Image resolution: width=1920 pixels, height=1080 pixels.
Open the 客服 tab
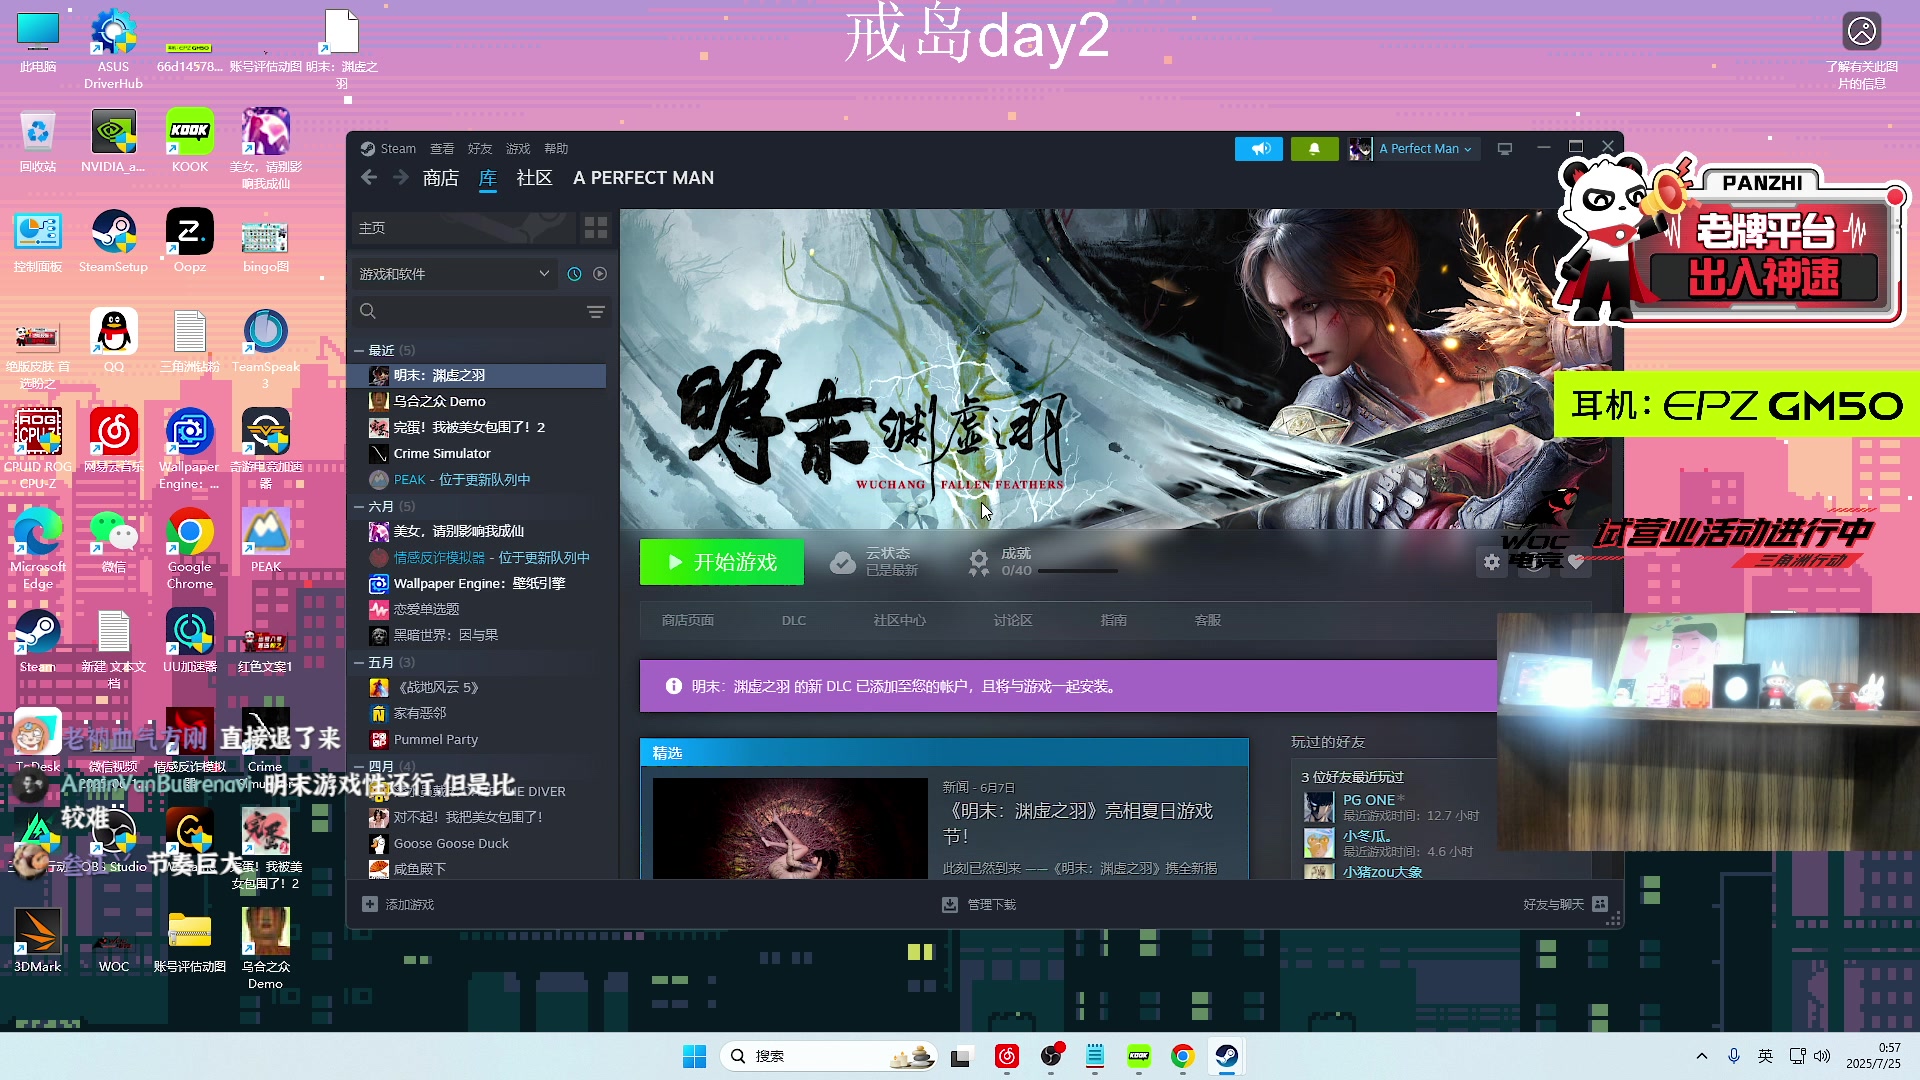tap(1208, 620)
